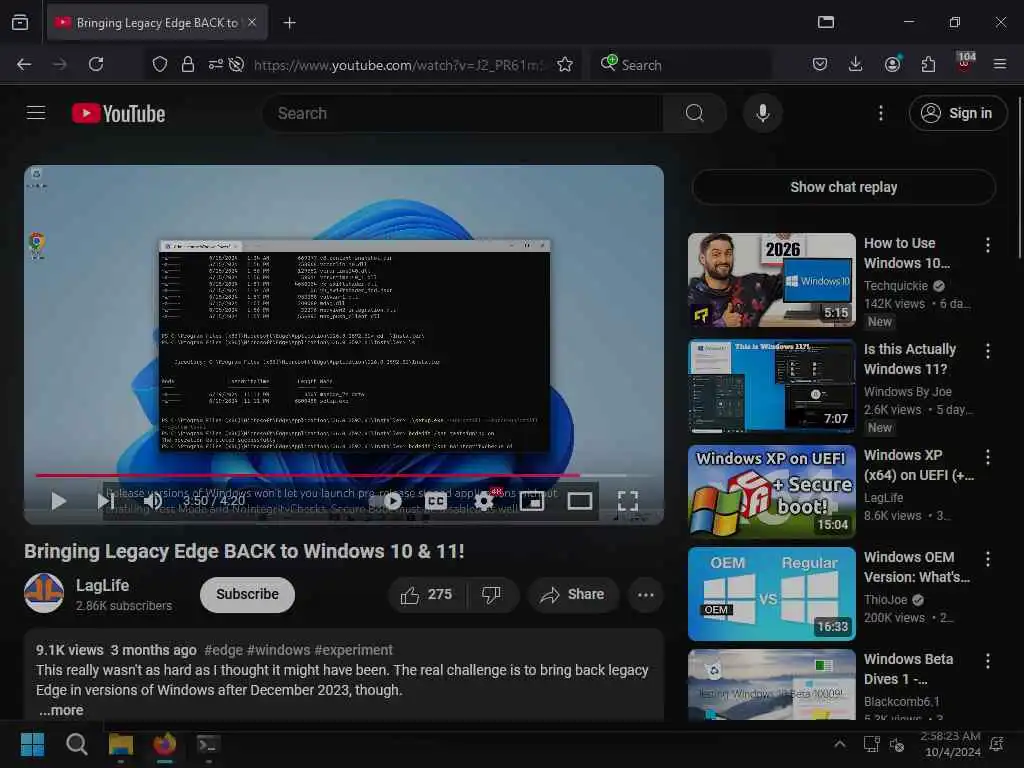Open Windows XP on UEFI video thumbnail
1024x768 pixels.
click(771, 492)
